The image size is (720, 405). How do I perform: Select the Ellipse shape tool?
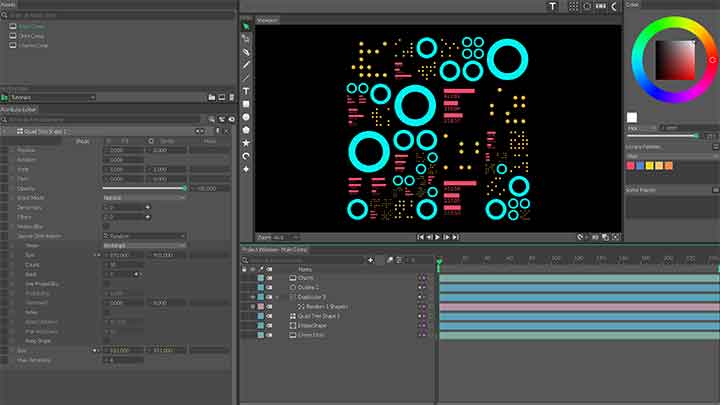click(x=246, y=117)
